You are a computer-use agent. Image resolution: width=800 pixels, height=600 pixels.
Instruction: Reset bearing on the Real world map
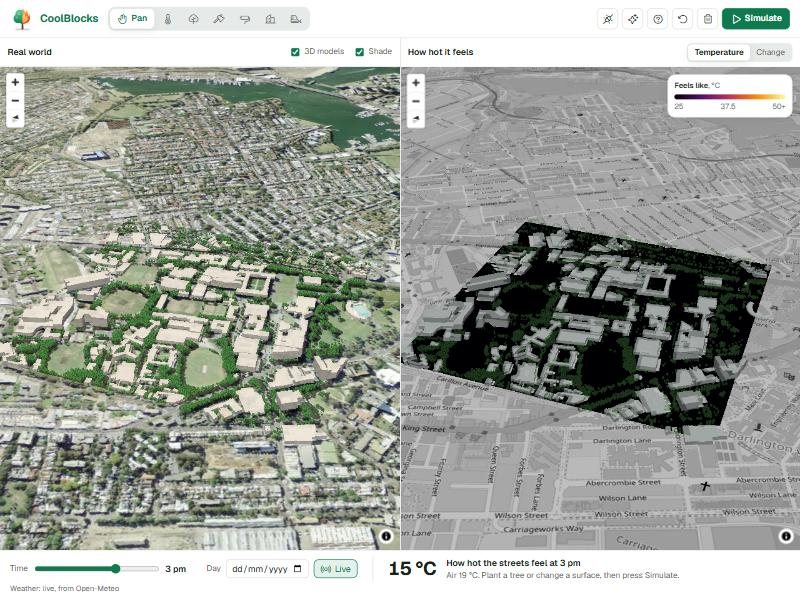pyautogui.click(x=15, y=118)
